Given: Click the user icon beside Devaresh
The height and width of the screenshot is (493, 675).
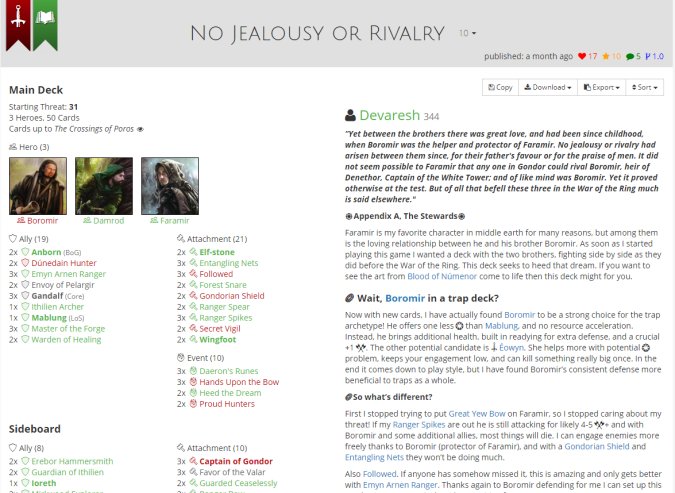Looking at the screenshot, I should (x=350, y=115).
